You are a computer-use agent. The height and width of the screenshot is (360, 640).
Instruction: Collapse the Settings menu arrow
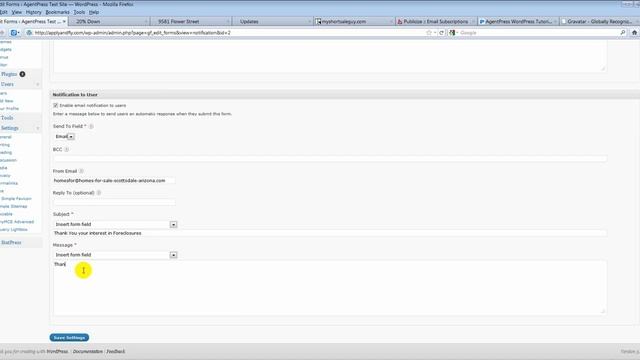coord(38,128)
